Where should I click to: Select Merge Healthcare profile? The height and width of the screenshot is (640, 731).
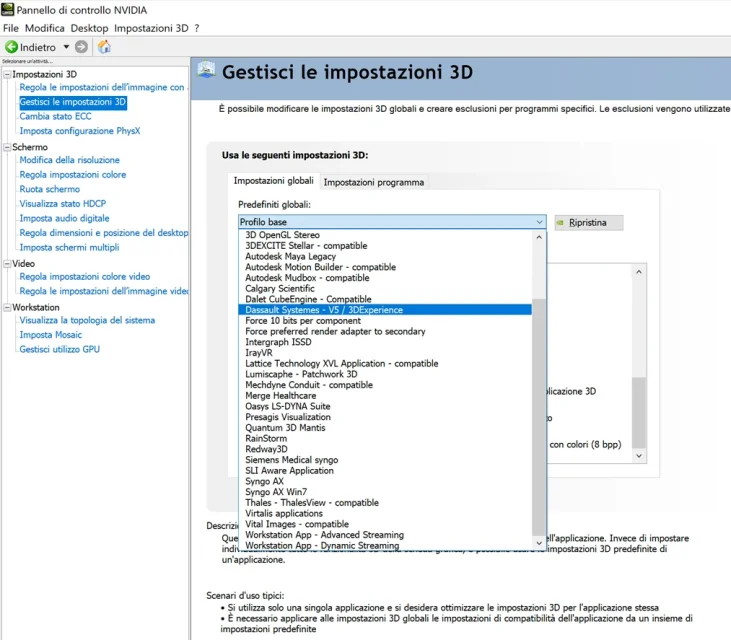click(385, 396)
